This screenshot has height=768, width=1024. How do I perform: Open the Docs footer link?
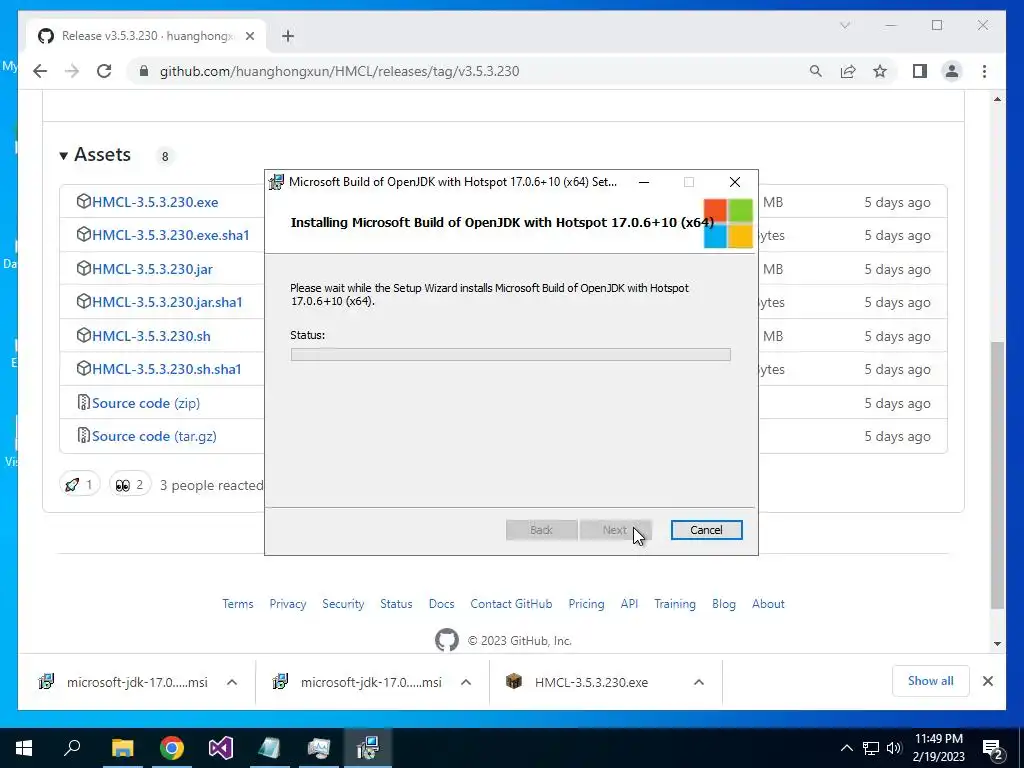(441, 604)
